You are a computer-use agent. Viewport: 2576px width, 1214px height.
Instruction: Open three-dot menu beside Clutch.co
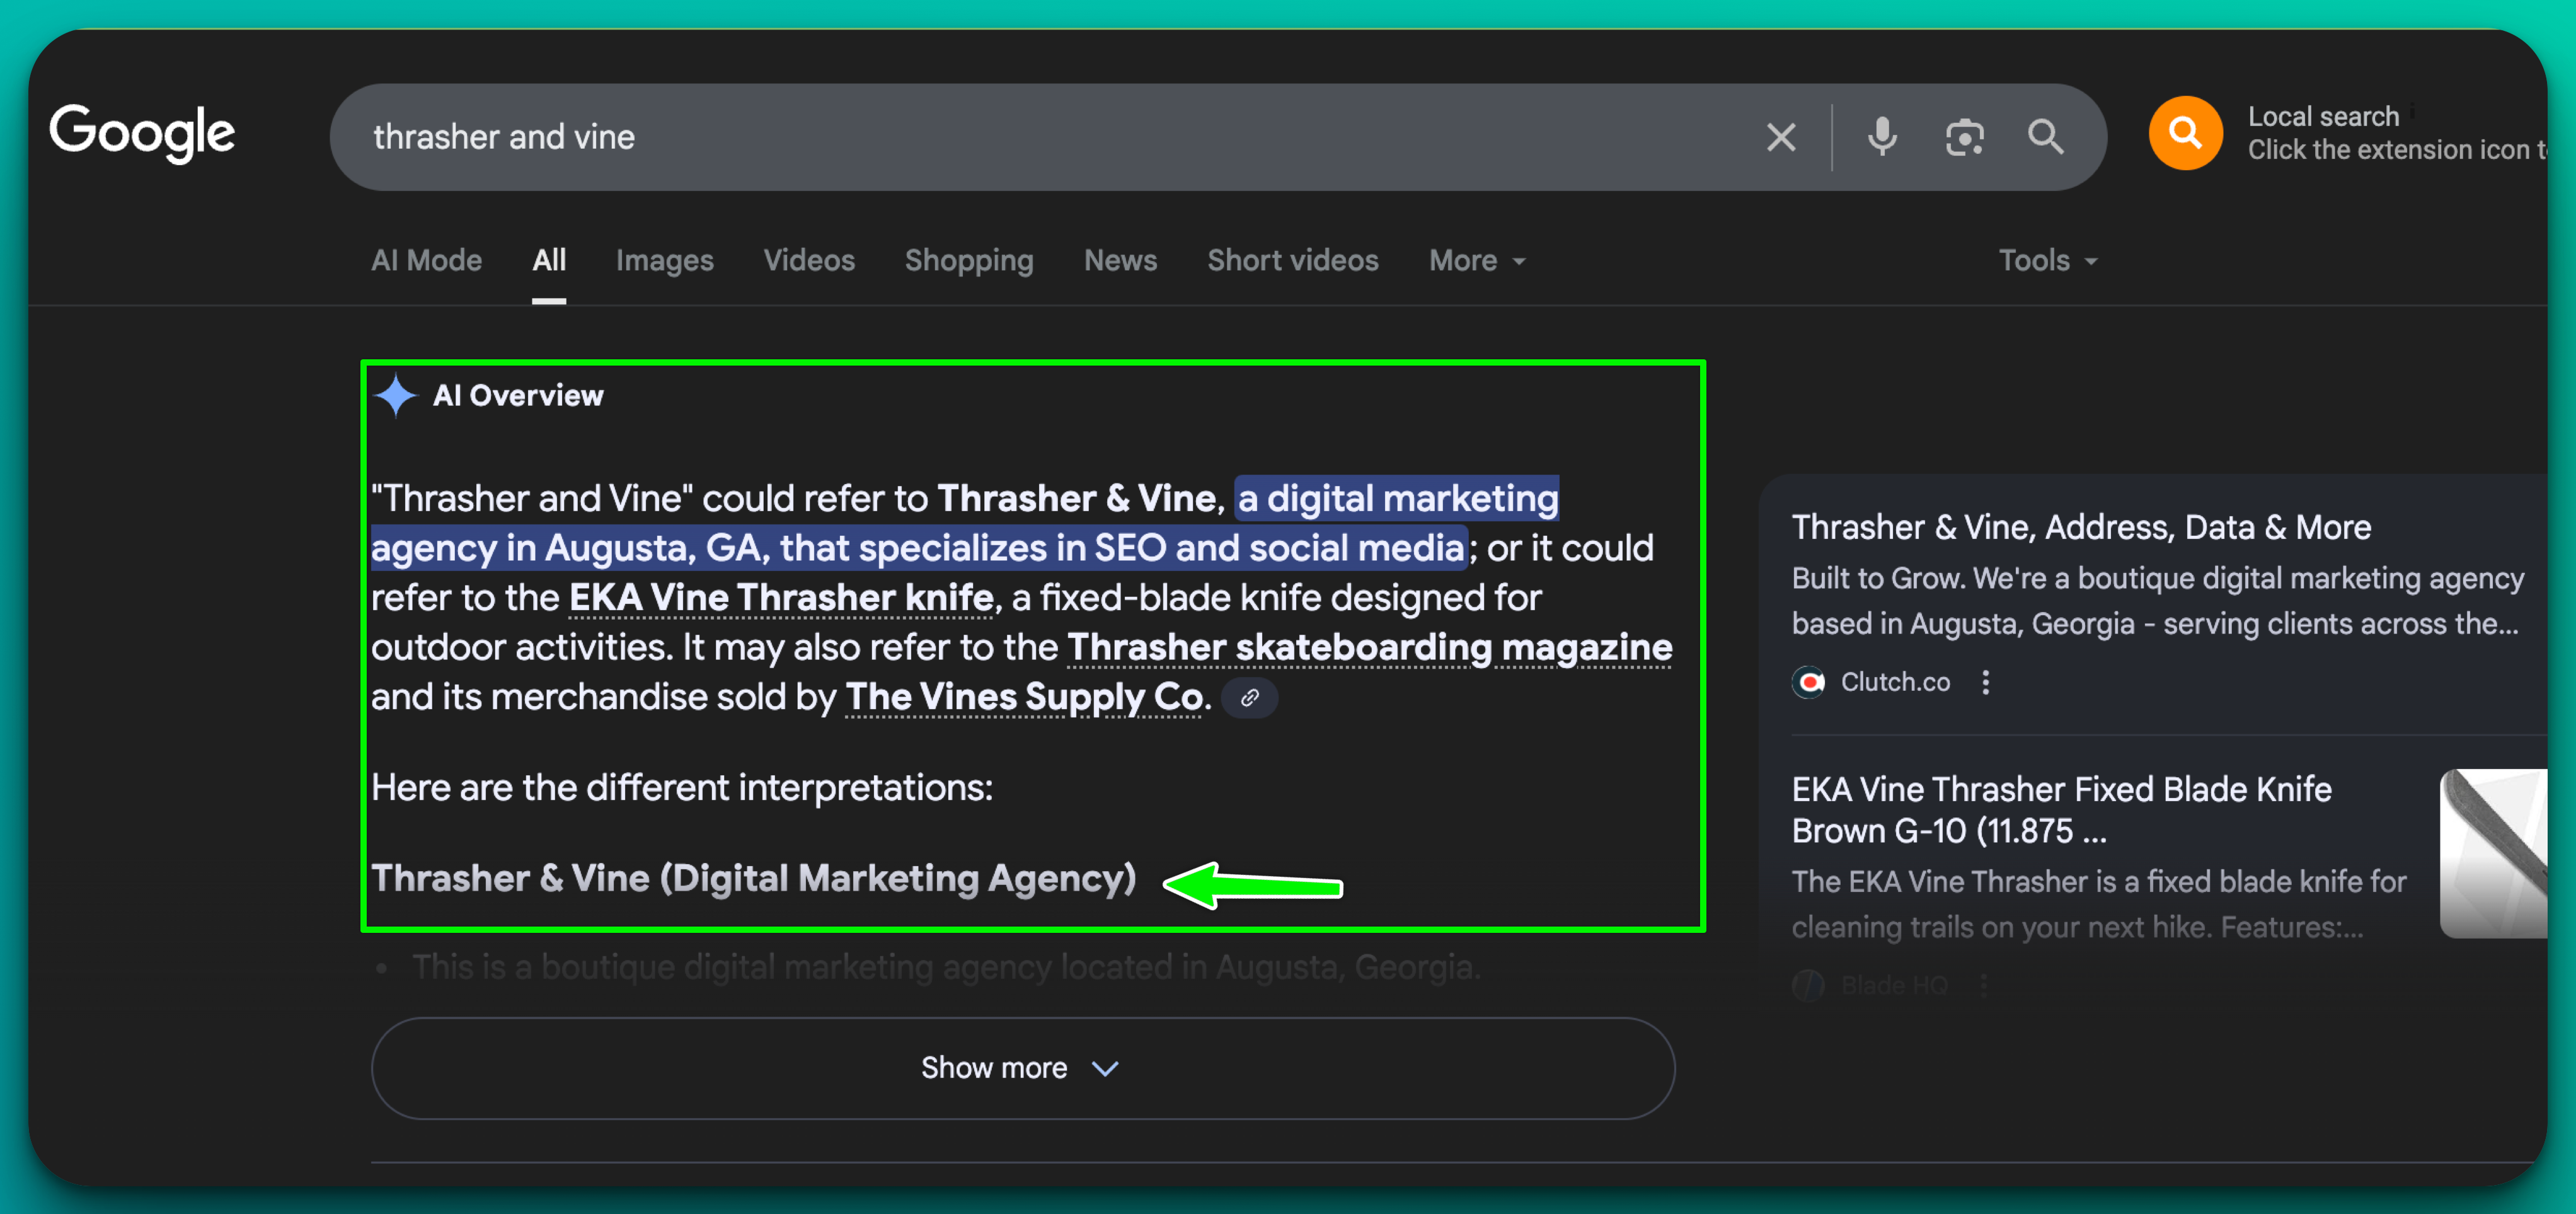pos(1985,682)
